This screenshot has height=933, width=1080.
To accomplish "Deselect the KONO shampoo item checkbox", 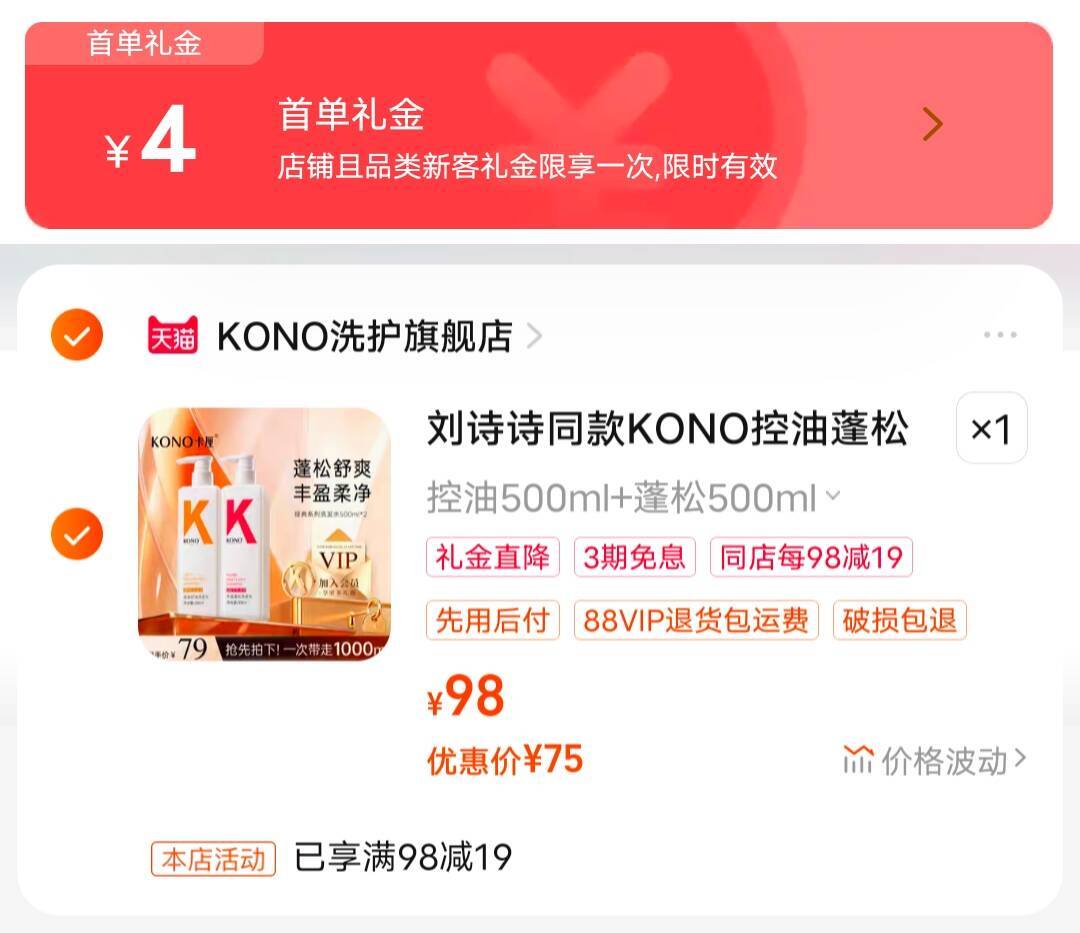I will pos(77,534).
